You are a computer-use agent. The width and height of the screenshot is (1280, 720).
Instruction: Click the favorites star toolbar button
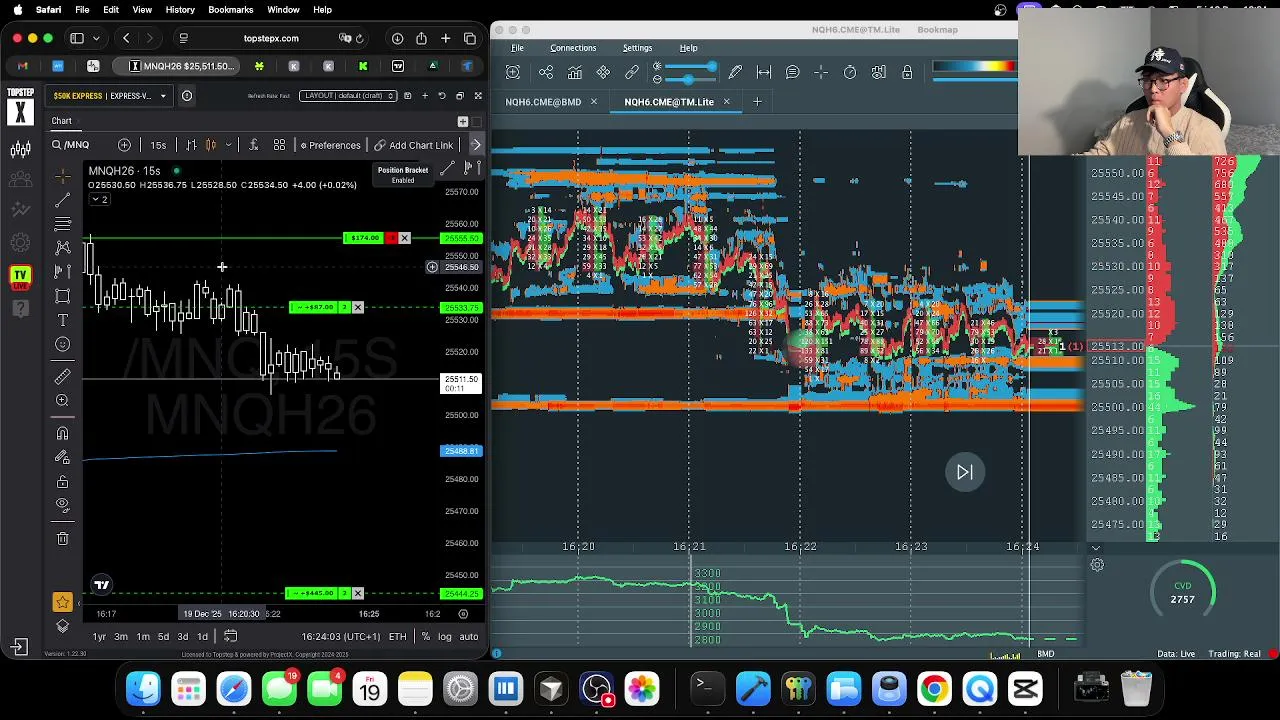pyautogui.click(x=62, y=602)
